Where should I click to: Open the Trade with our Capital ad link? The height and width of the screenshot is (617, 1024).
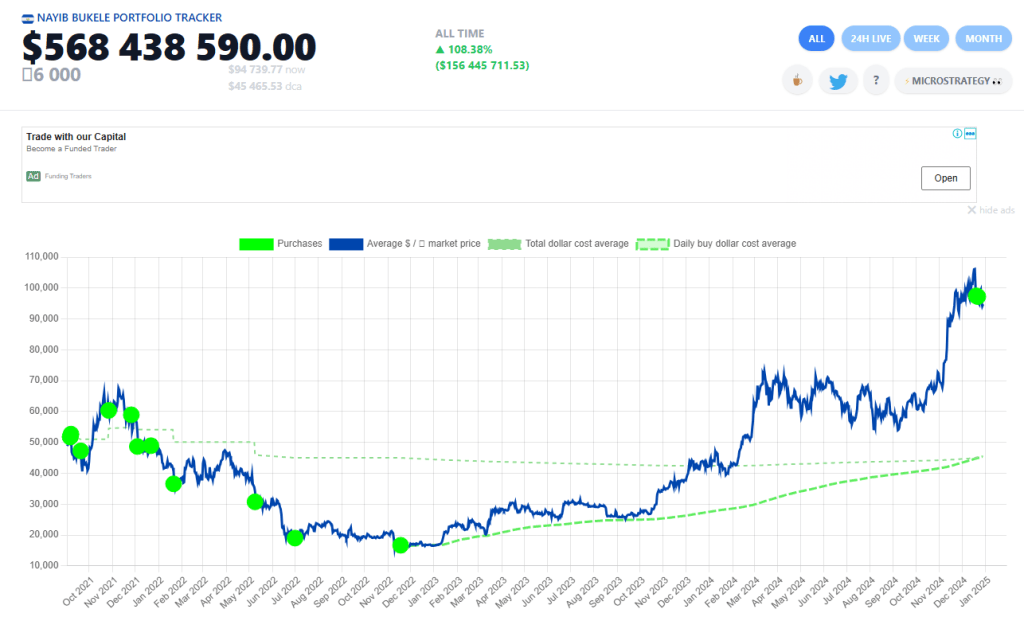coord(76,137)
